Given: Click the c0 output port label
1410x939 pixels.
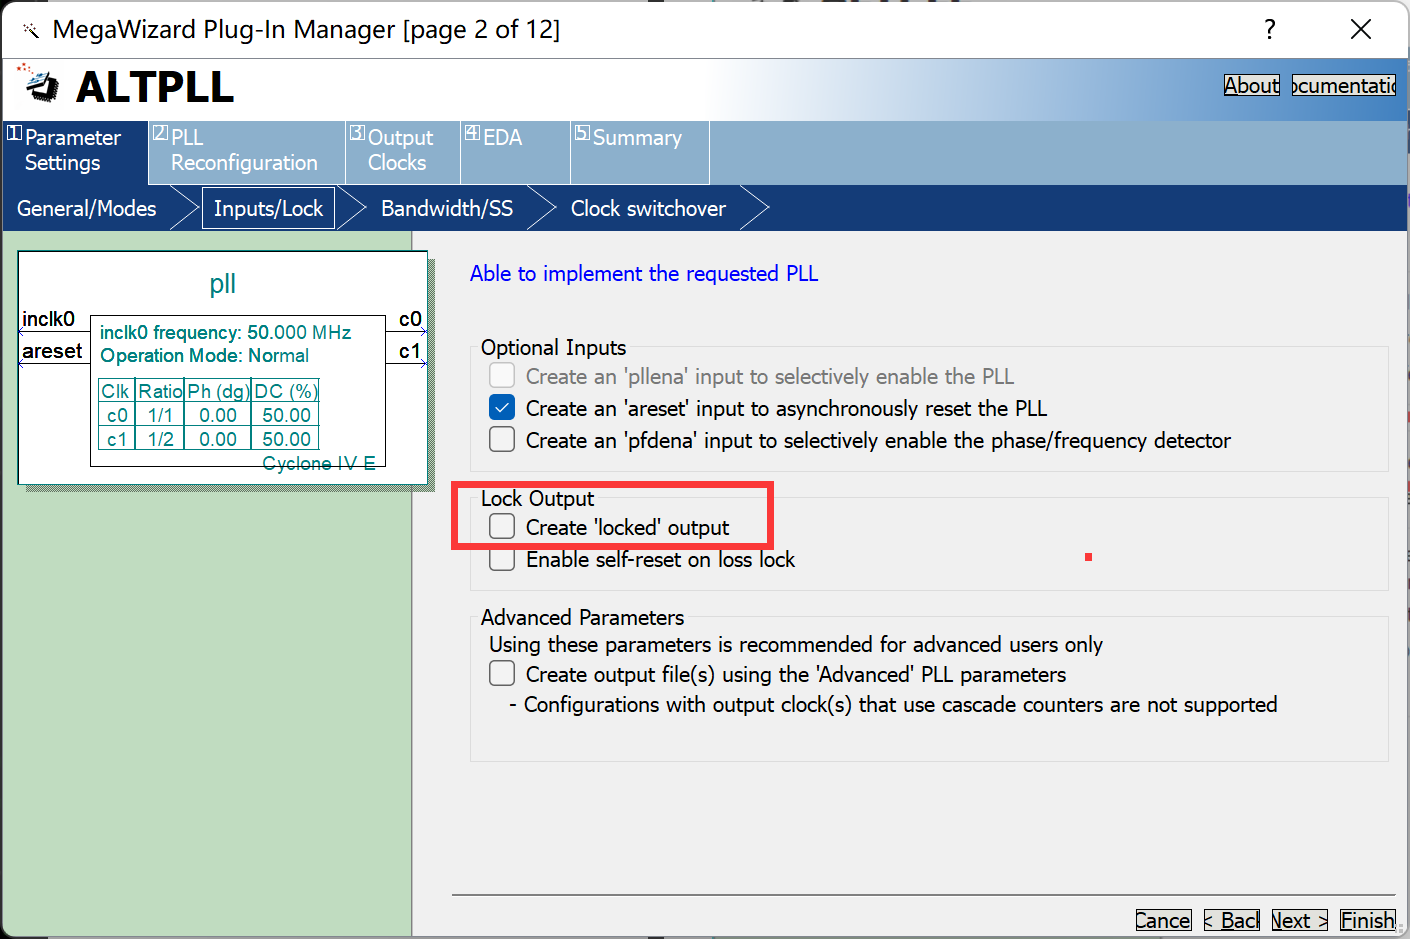Looking at the screenshot, I should 410,319.
